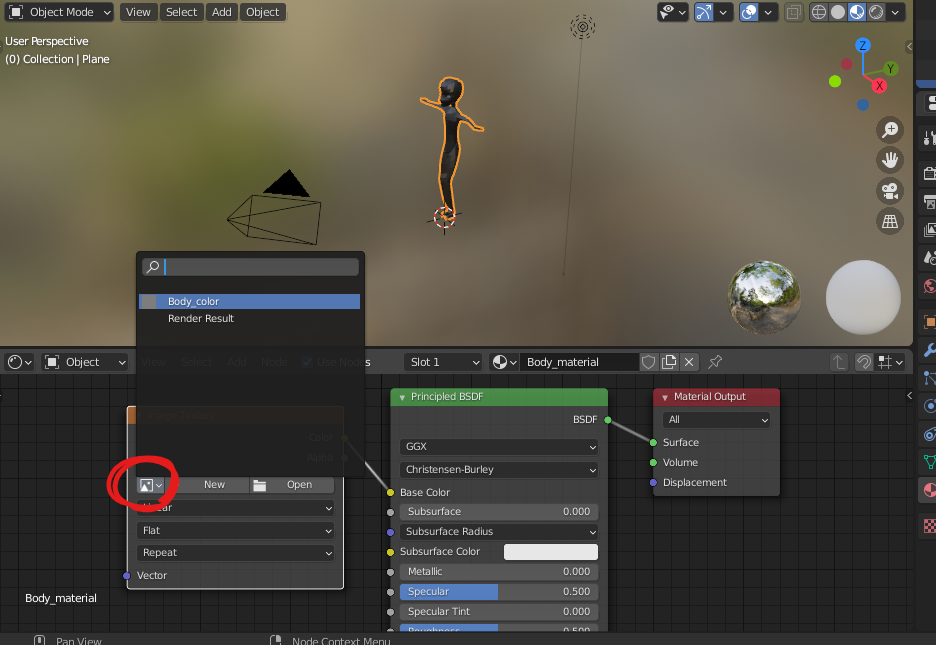Open the Object Mode dropdown
The image size is (936, 645).
point(59,12)
